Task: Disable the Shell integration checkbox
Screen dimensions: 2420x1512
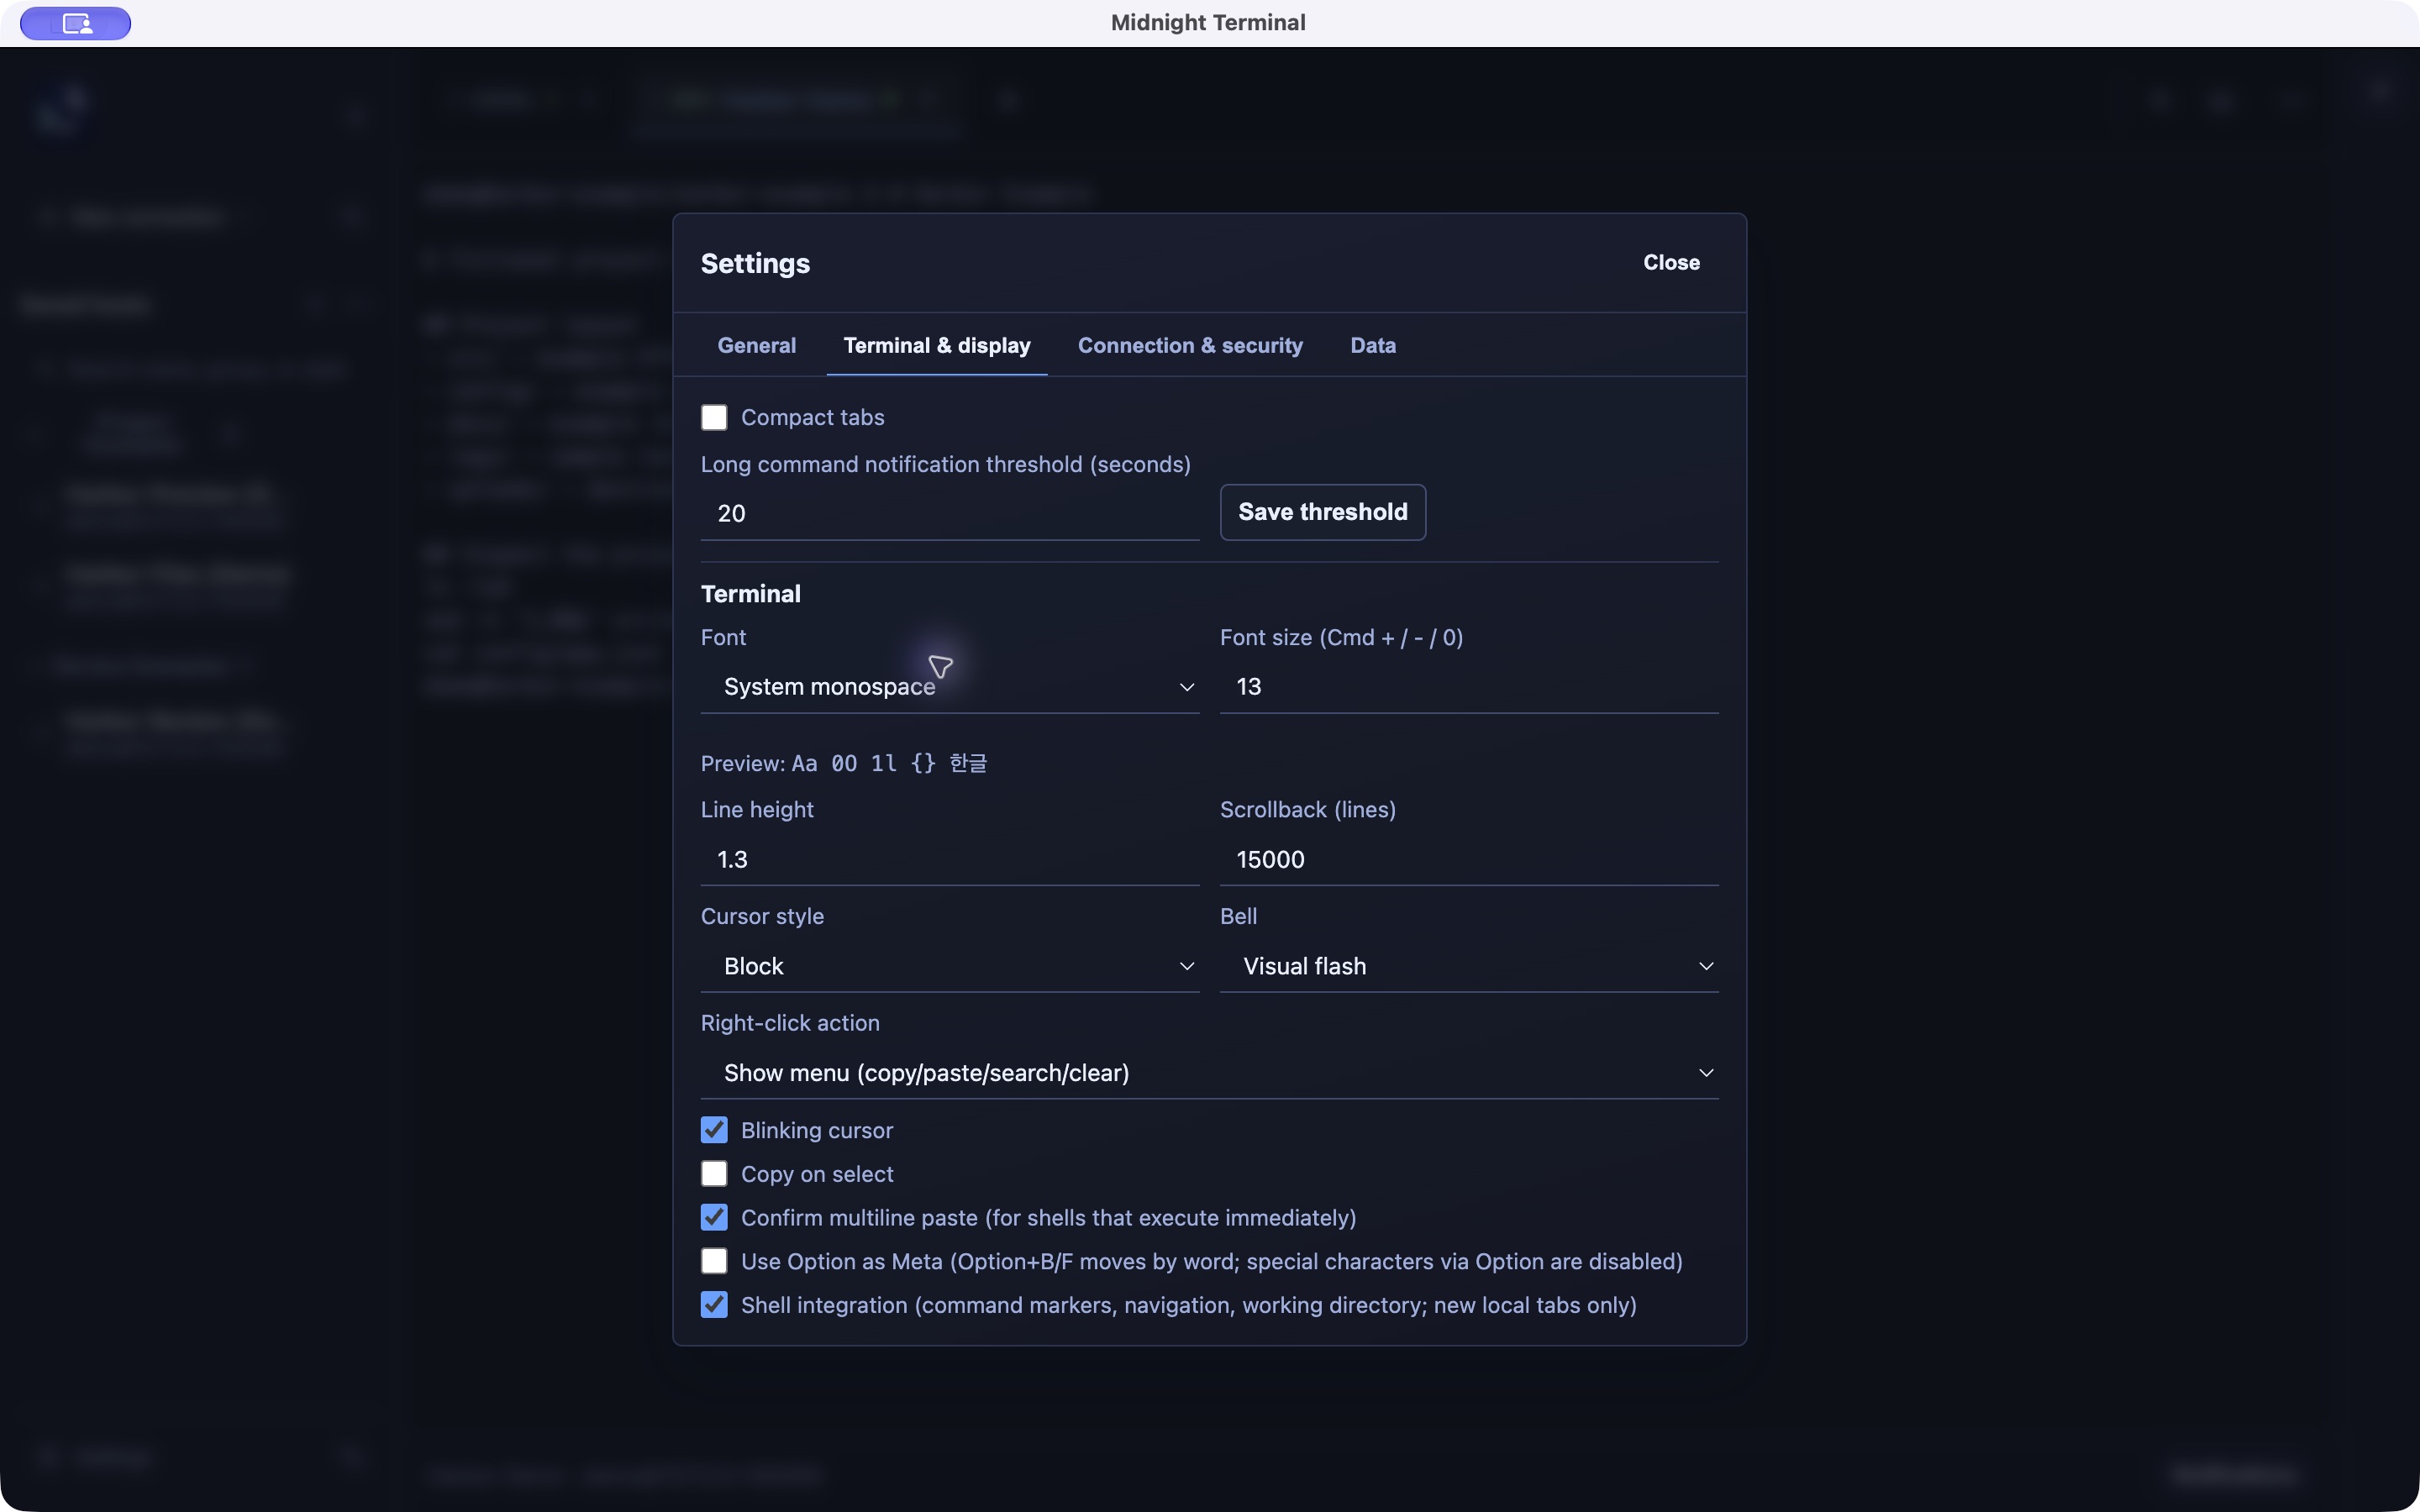Action: click(x=714, y=1305)
